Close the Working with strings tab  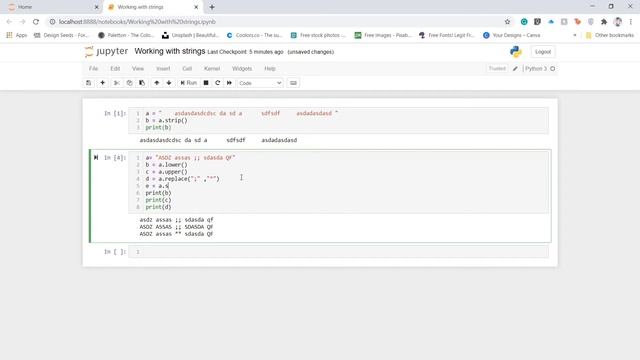196,7
